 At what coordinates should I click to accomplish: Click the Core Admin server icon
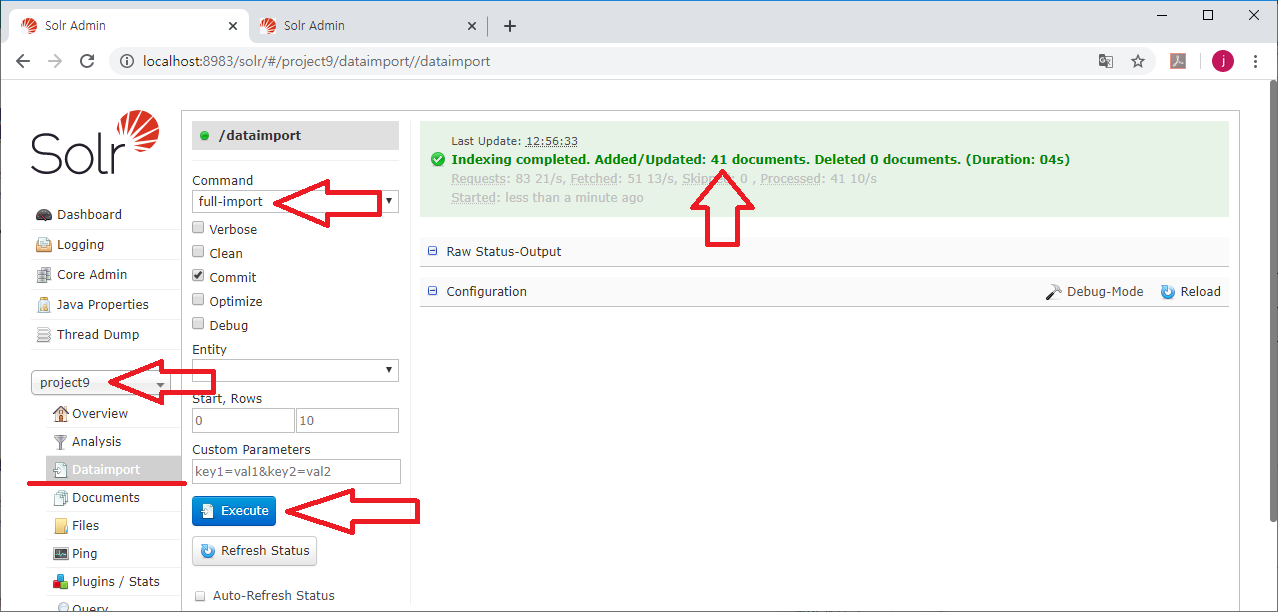(43, 274)
